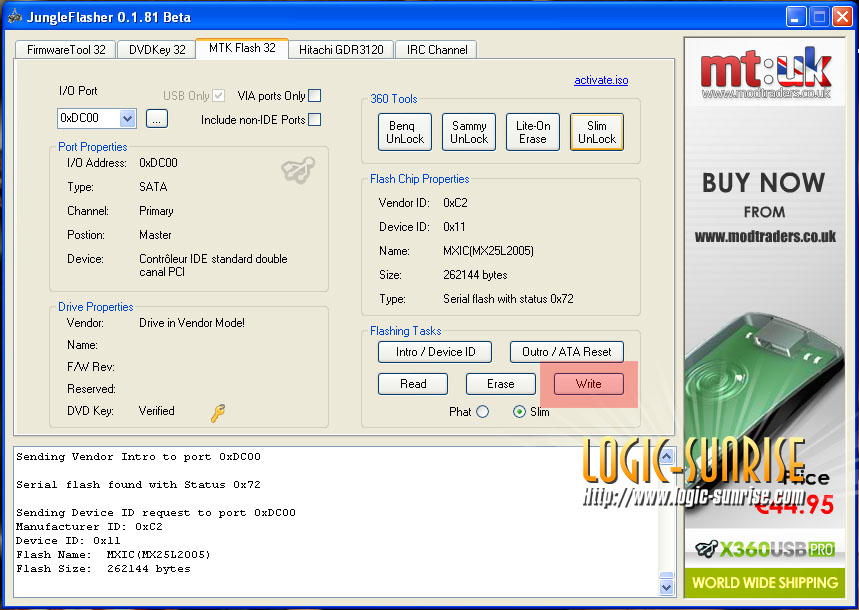Click the ellipsis browse button beside I/O Port
Viewport: 859px width, 610px height.
click(157, 118)
